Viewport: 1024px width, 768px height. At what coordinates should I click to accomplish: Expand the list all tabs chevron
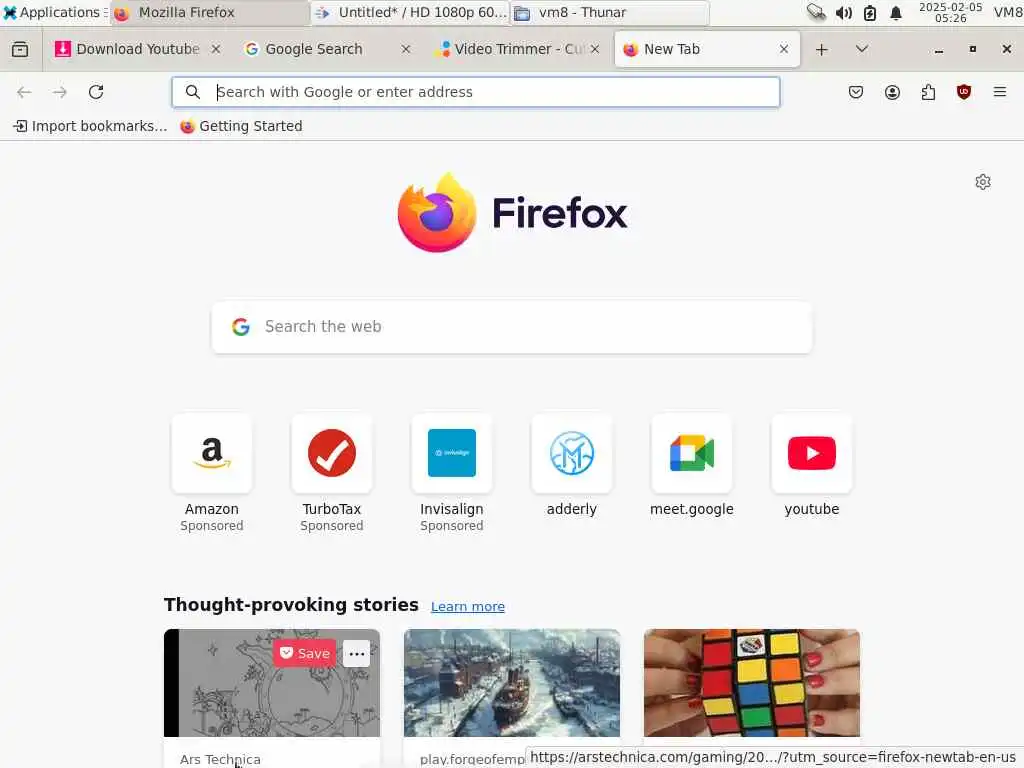[x=861, y=49]
